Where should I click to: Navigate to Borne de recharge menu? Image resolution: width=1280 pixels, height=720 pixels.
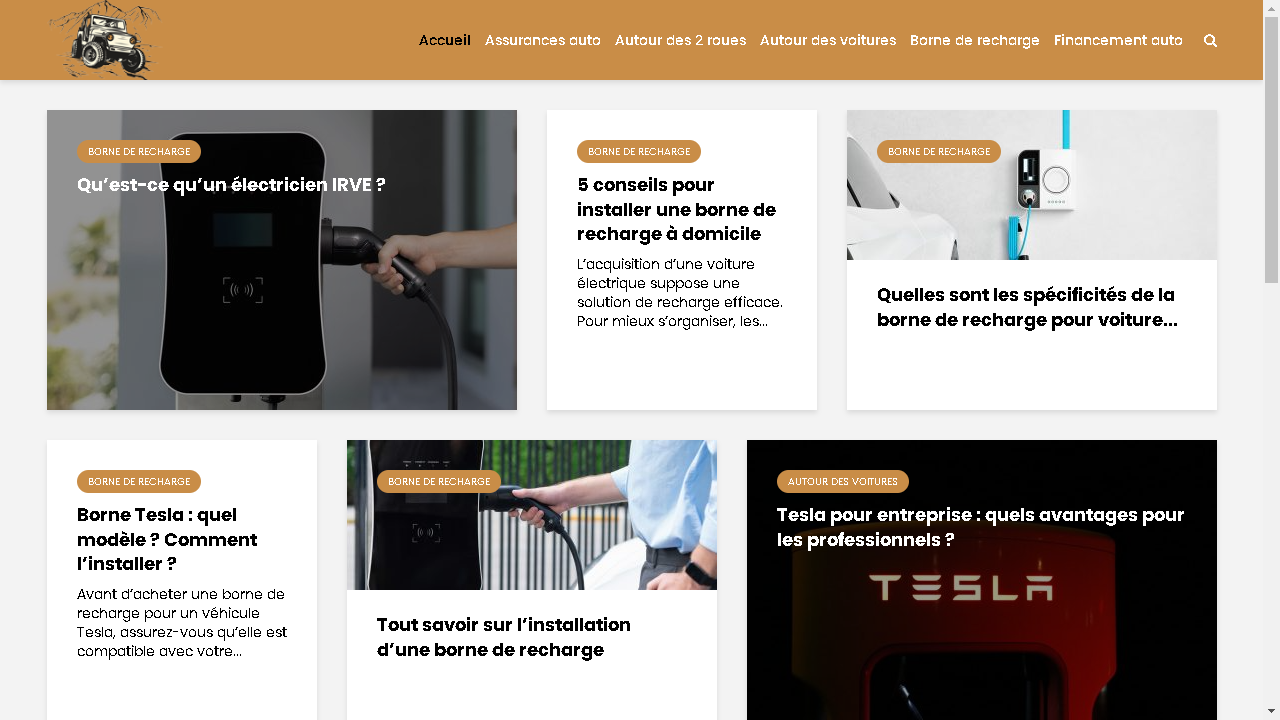tap(975, 40)
